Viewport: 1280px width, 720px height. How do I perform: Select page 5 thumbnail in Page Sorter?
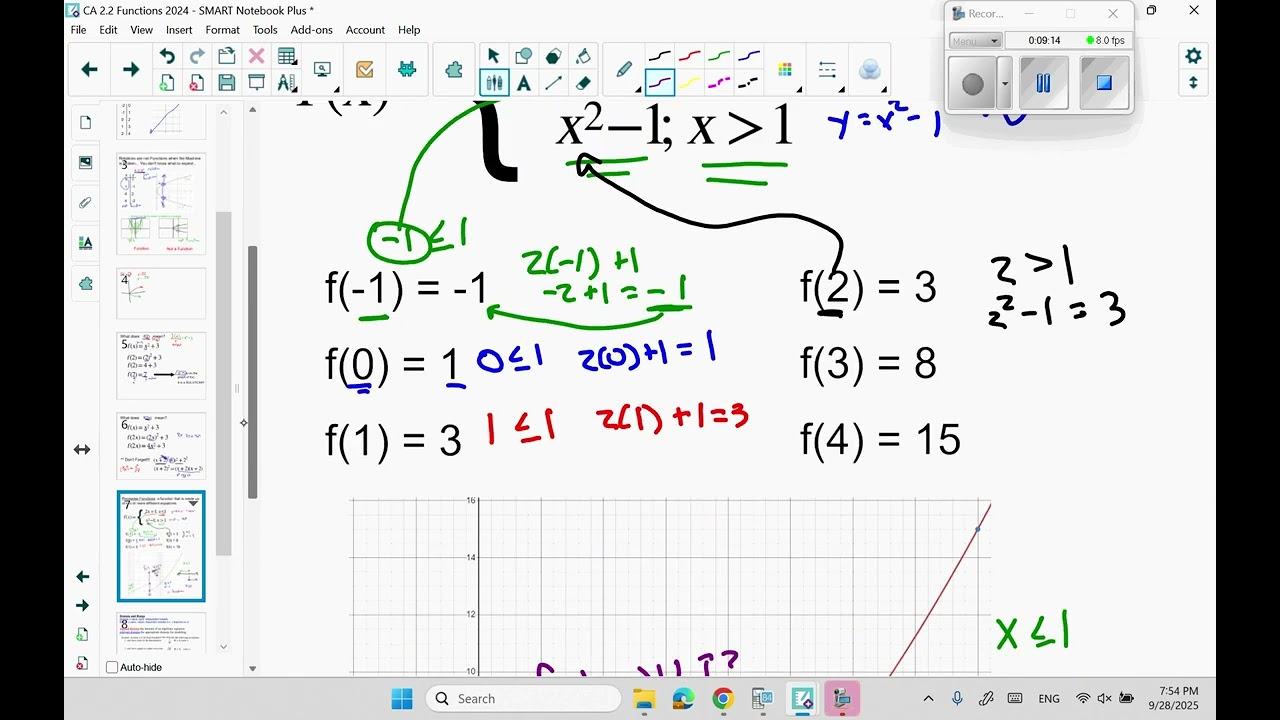coord(161,366)
